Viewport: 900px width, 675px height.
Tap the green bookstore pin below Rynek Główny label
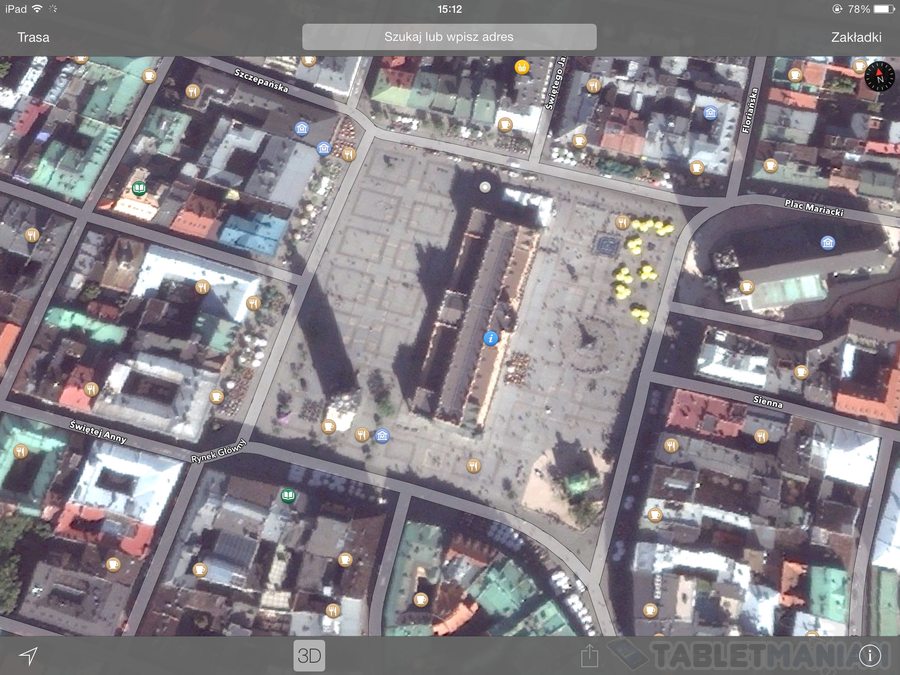click(x=289, y=495)
